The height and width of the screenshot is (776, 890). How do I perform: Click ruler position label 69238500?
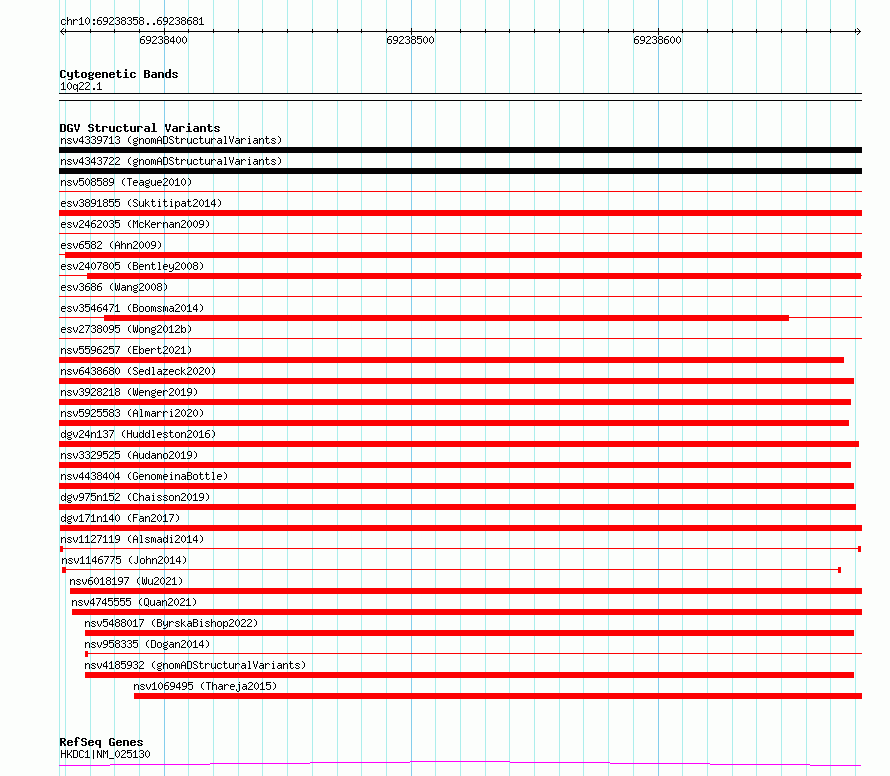click(x=410, y=40)
